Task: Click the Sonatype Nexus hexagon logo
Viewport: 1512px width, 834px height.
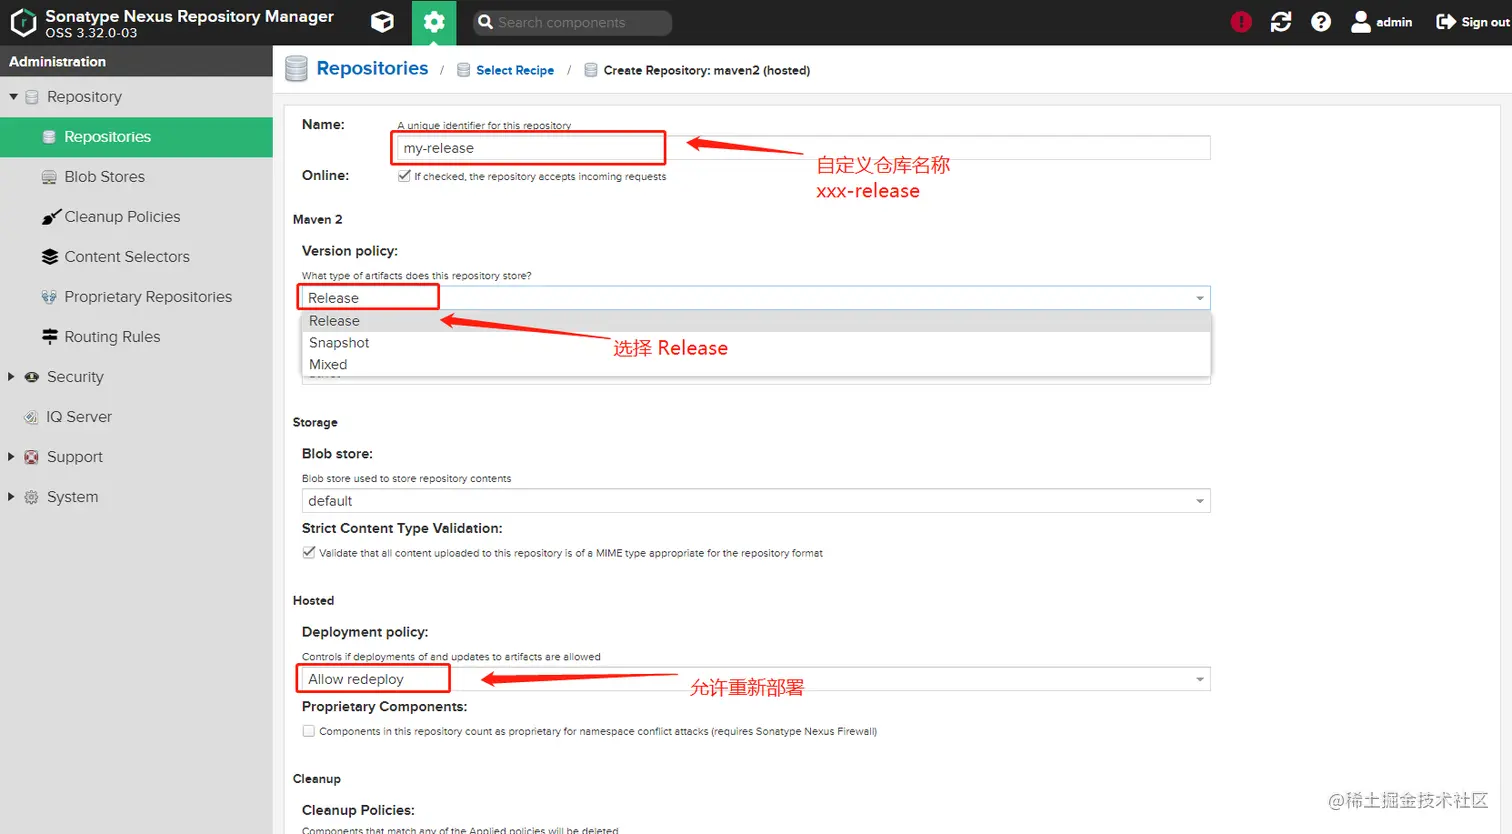Action: (x=23, y=22)
